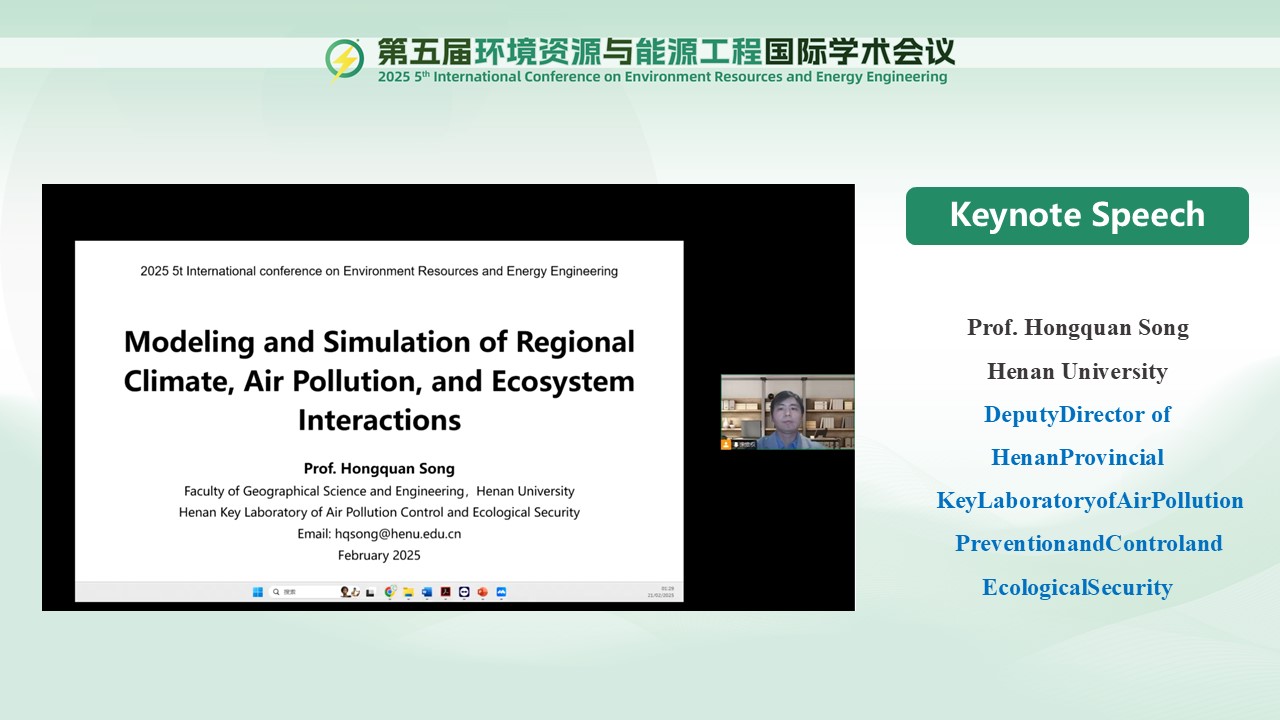Click the Task View taskbar icon
1280x720 pixels.
pyautogui.click(x=370, y=592)
